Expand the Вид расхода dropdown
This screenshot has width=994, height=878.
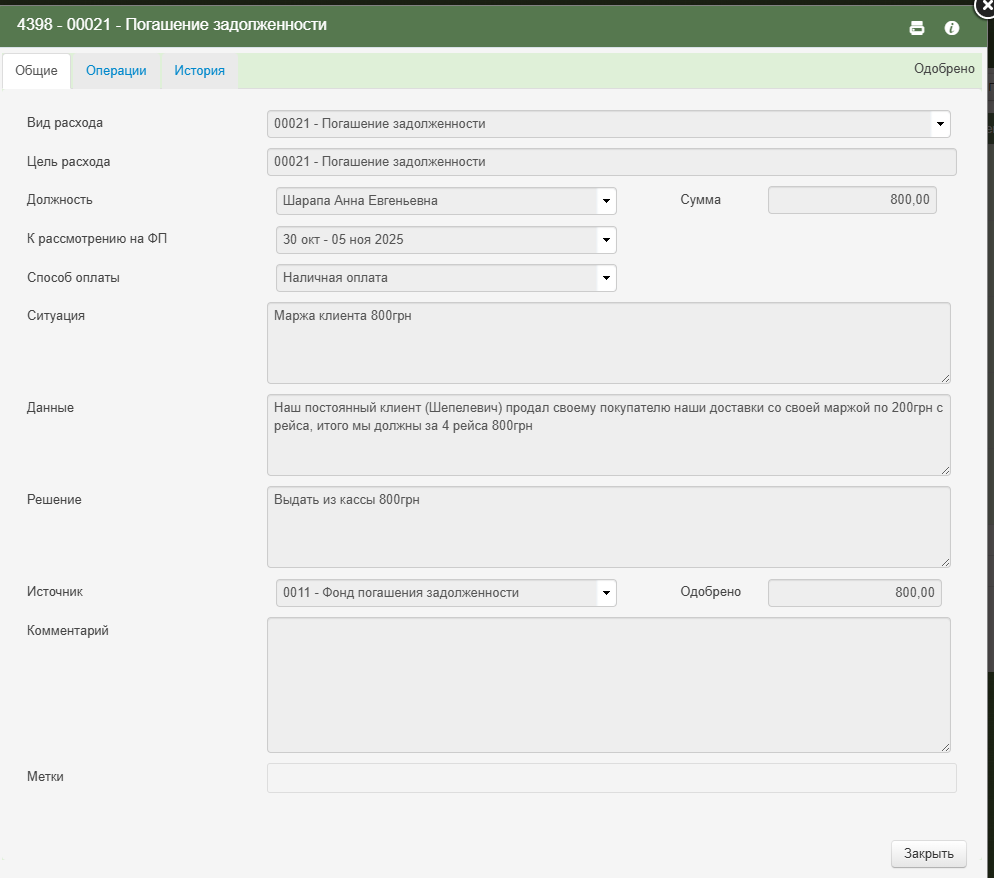940,124
